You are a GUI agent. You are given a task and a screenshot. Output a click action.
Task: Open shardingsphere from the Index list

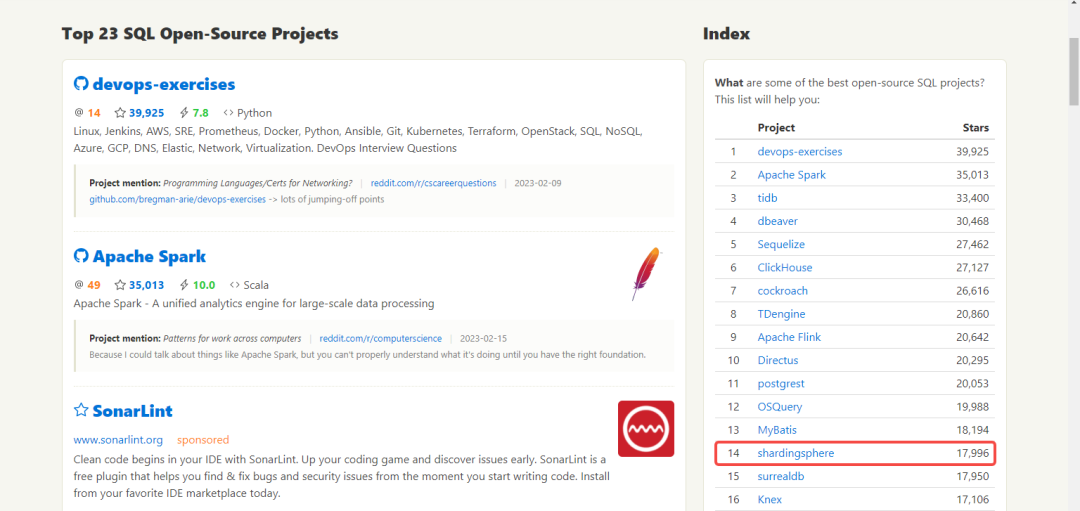(x=796, y=453)
